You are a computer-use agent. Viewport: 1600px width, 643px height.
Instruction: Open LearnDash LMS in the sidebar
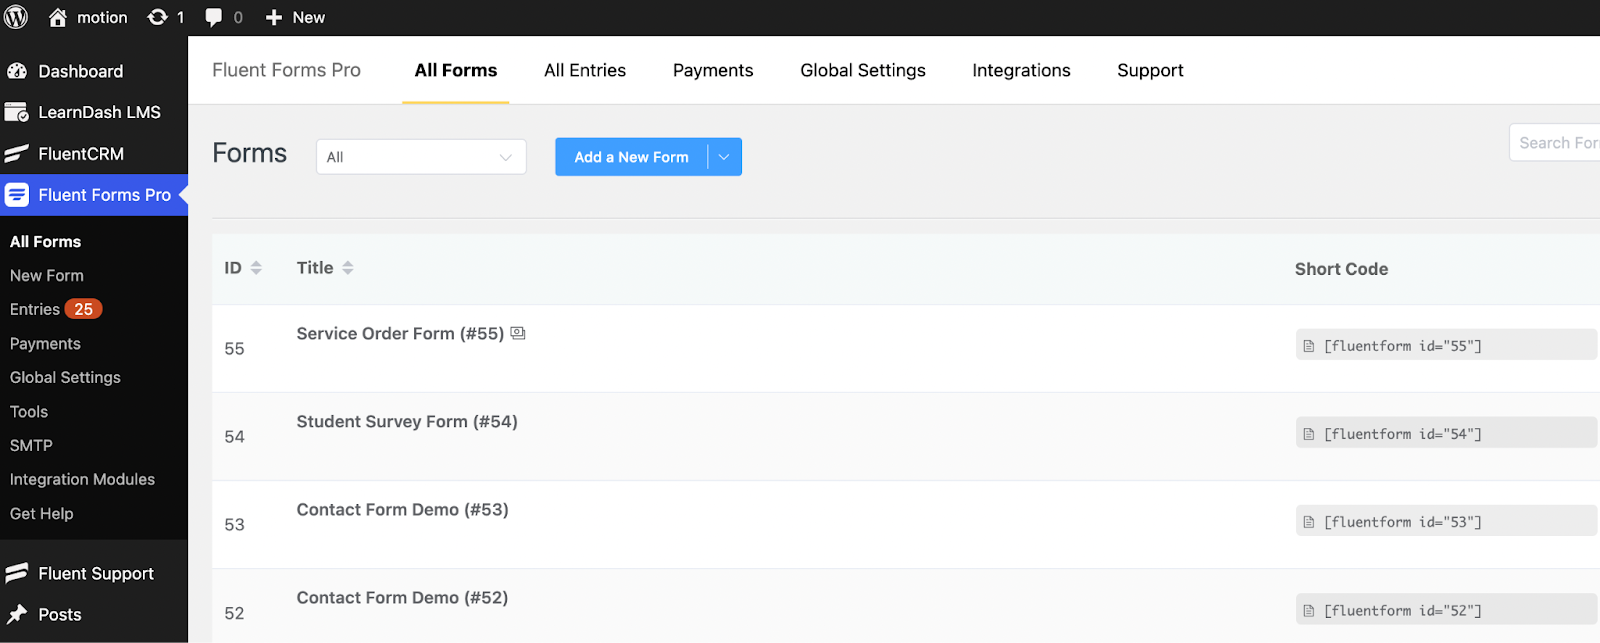tap(94, 112)
